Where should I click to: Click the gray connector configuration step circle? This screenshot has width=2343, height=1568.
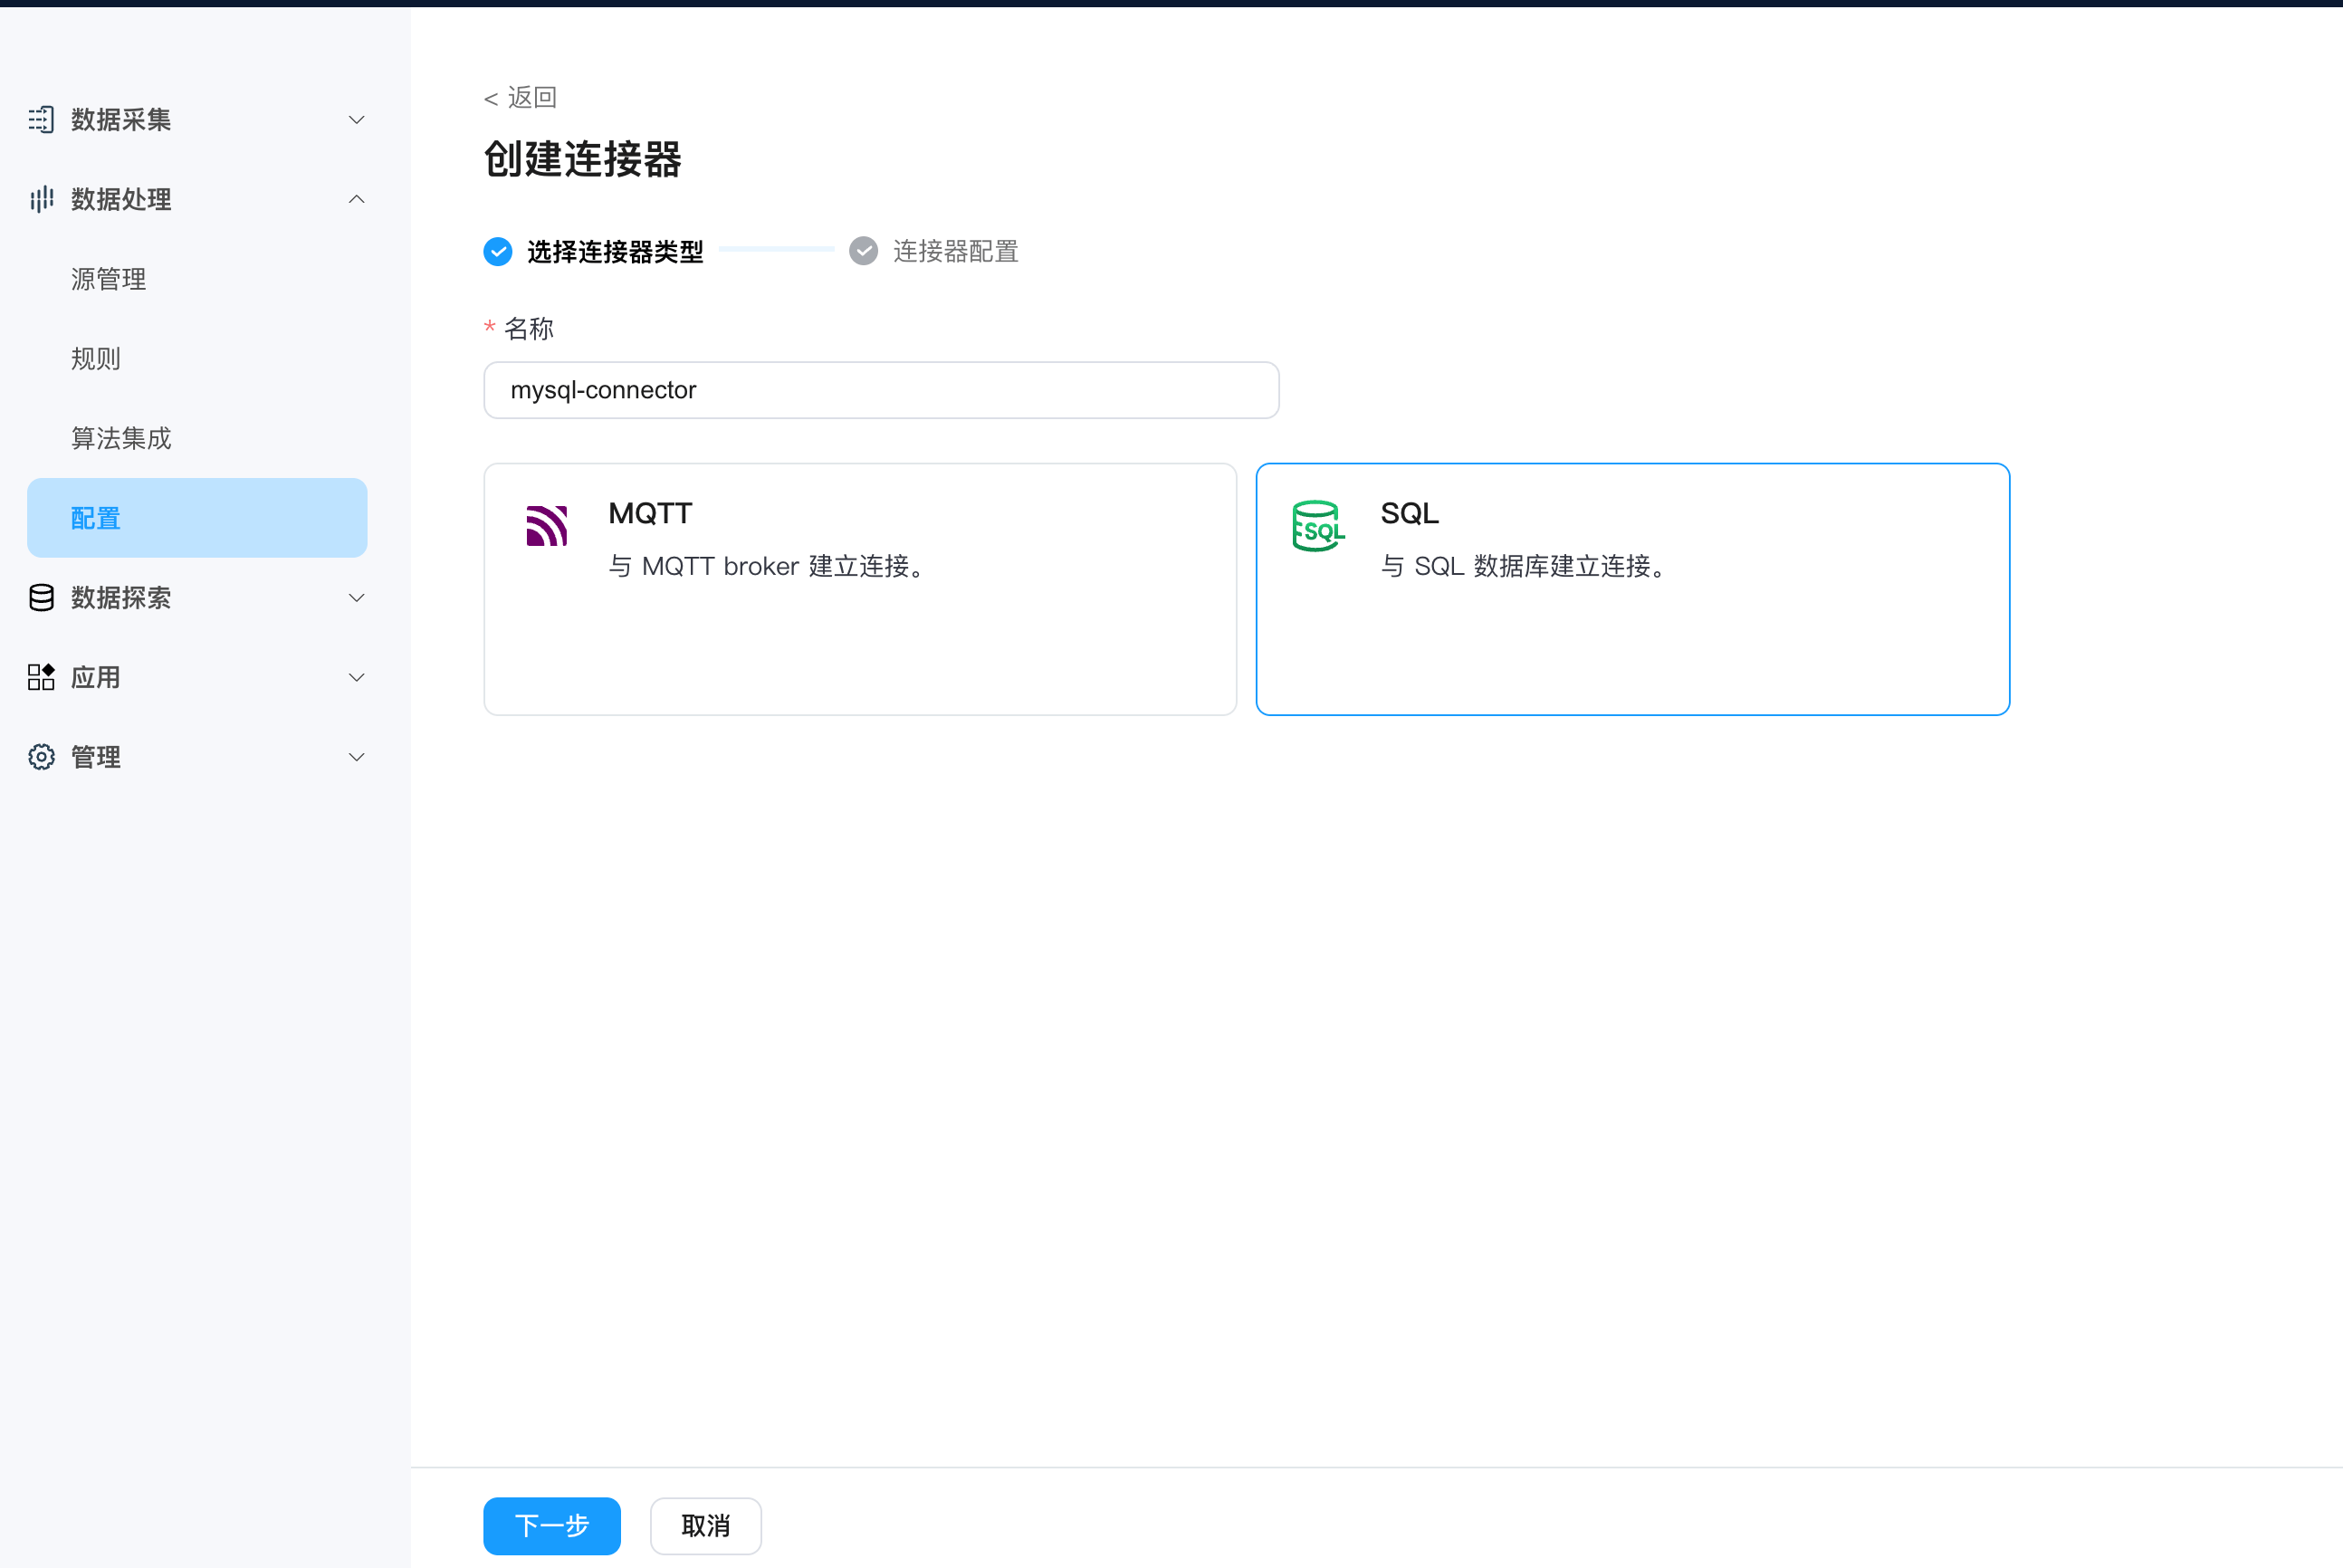click(x=864, y=251)
